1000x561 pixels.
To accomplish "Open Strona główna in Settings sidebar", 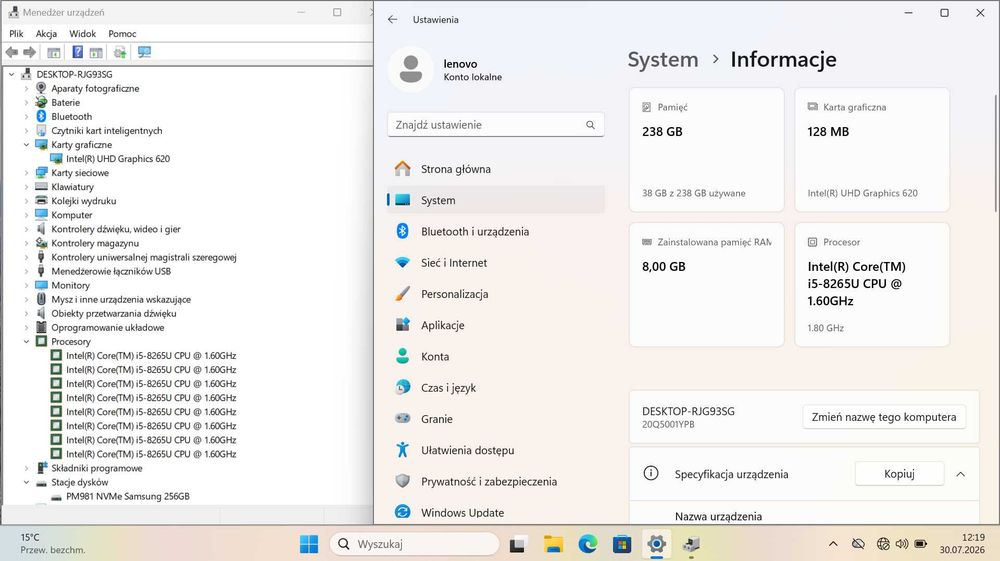I will click(x=496, y=169).
